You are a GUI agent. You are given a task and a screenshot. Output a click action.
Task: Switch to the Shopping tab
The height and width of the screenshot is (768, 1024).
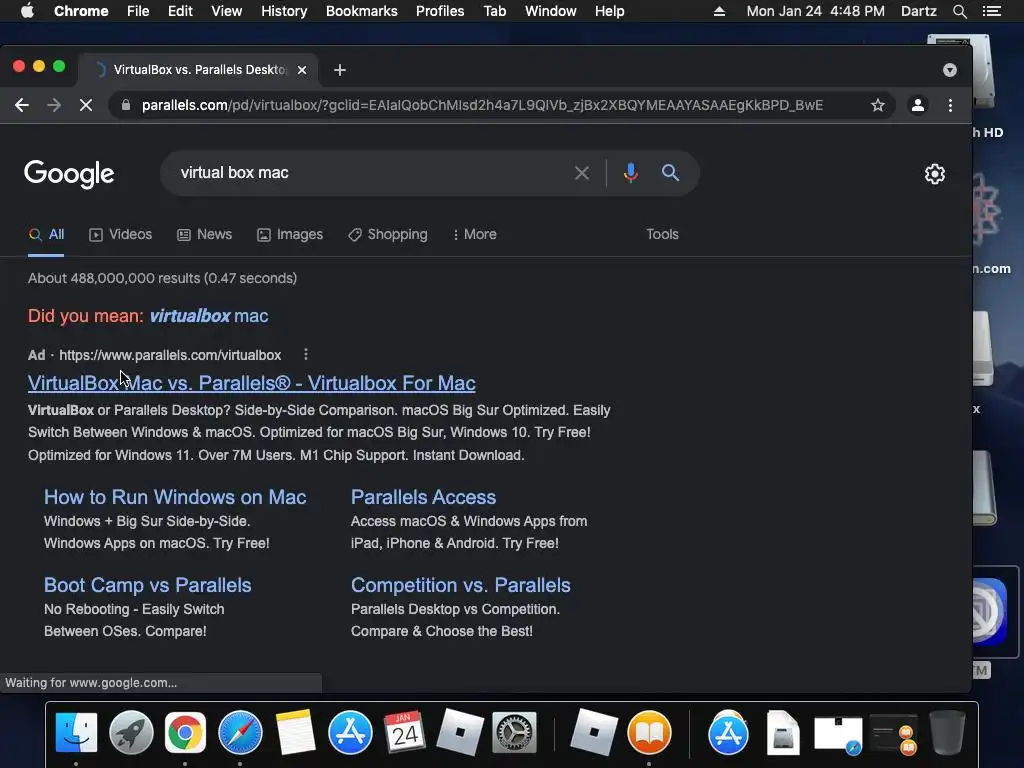[x=388, y=234]
